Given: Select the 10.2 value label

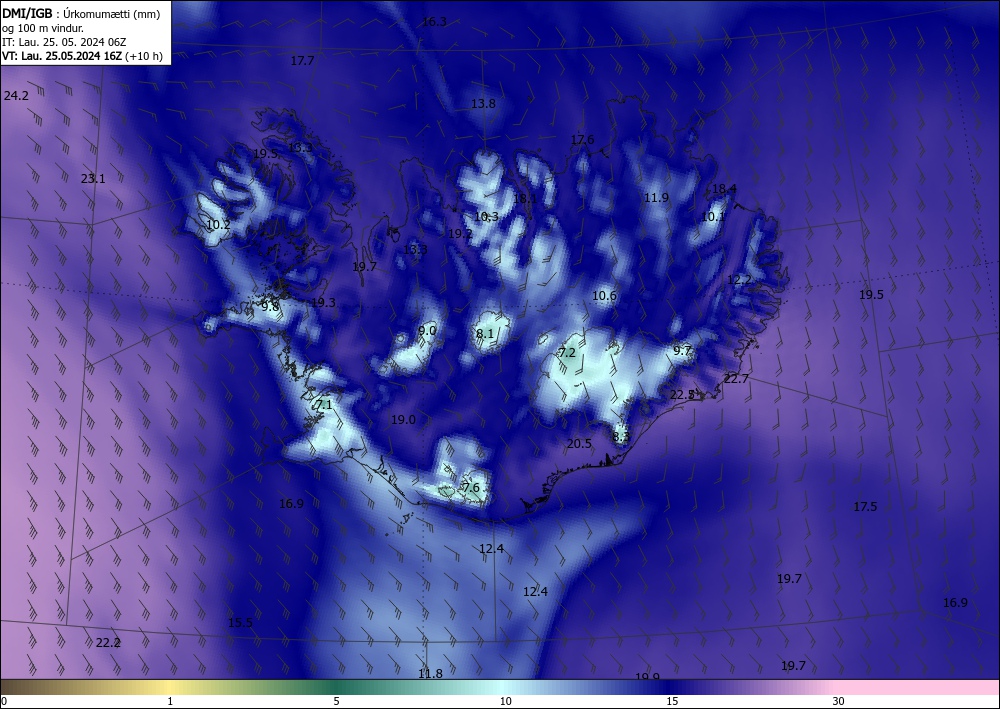Looking at the screenshot, I should pos(218,224).
